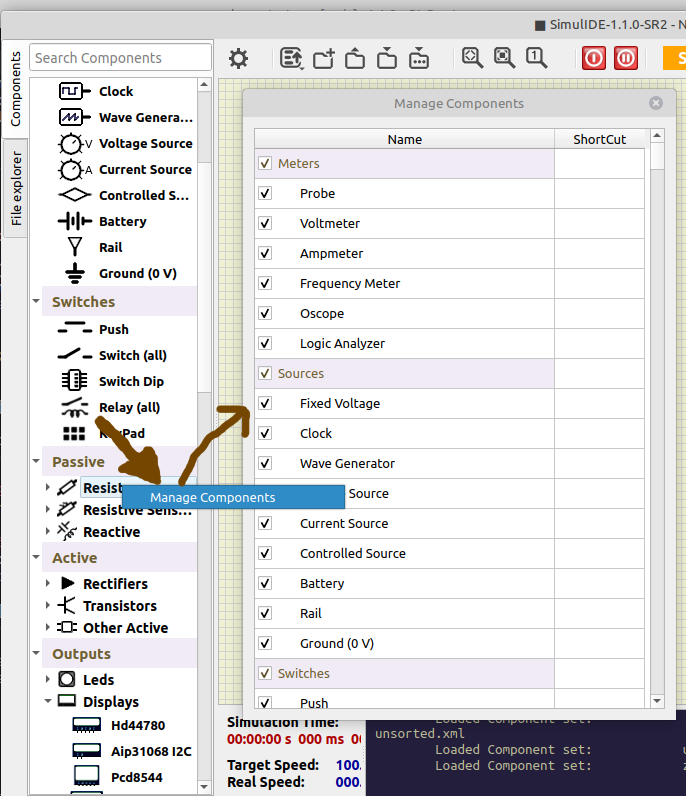
Task: Close the Manage Components dialog
Action: (656, 103)
